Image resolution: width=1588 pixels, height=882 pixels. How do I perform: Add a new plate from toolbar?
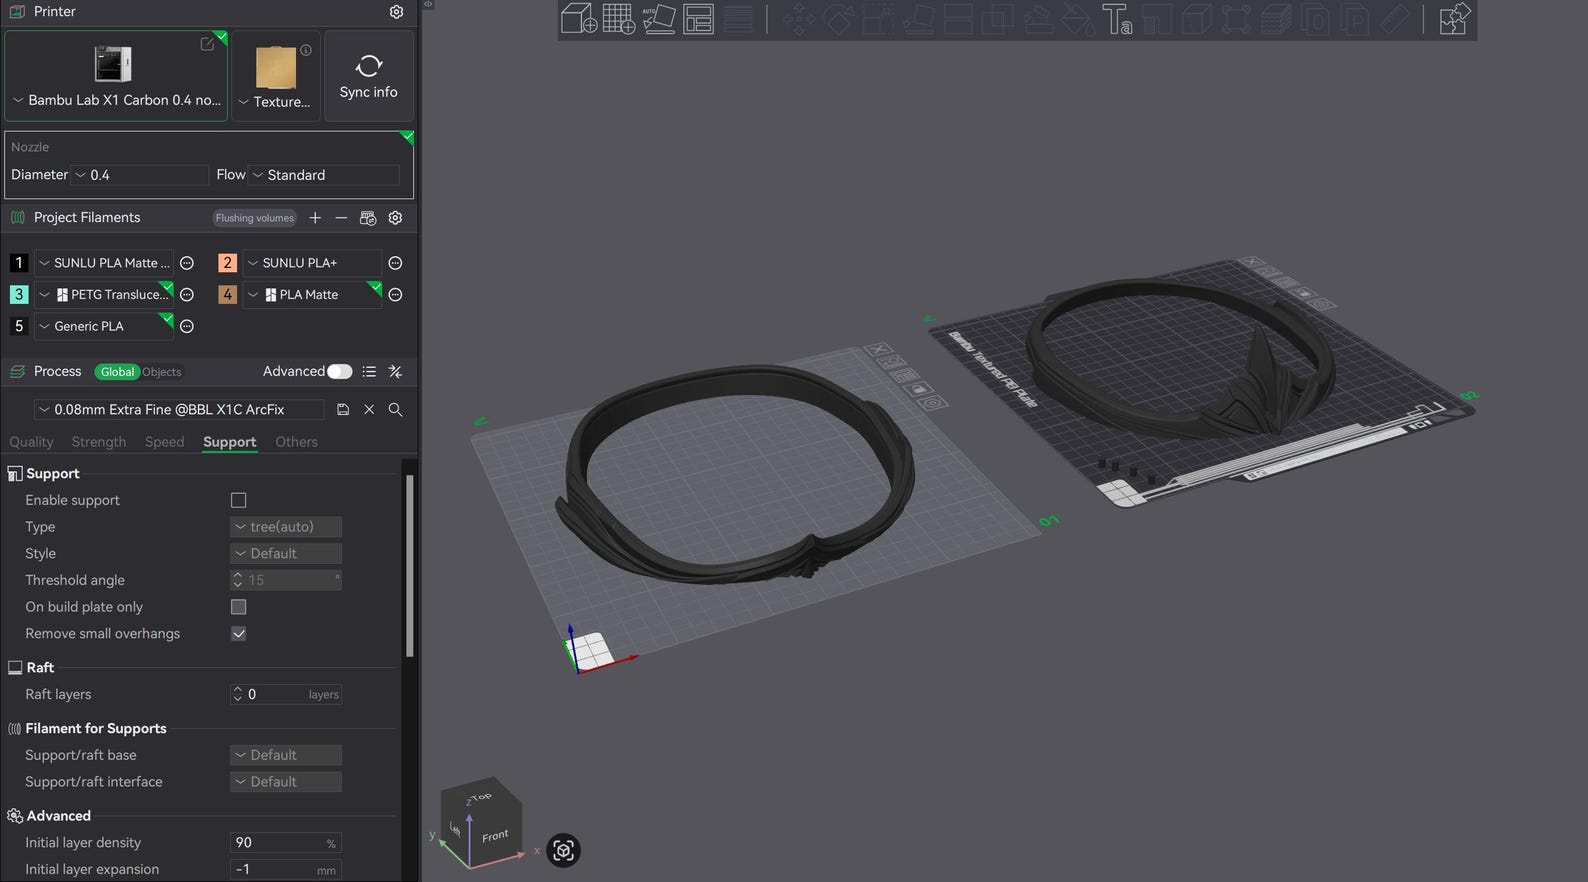(619, 18)
